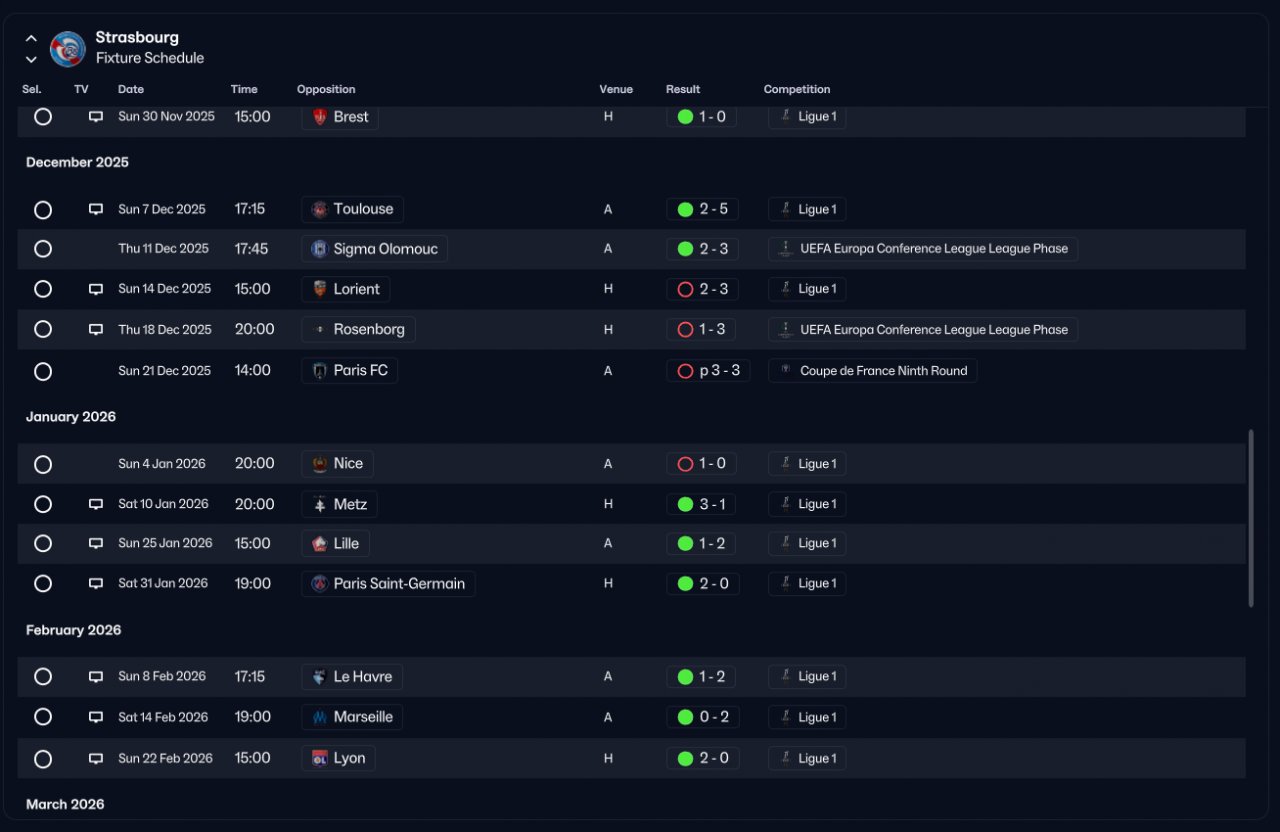Sort fixtures by Date column header
Viewport: 1280px width, 832px height.
[131, 89]
